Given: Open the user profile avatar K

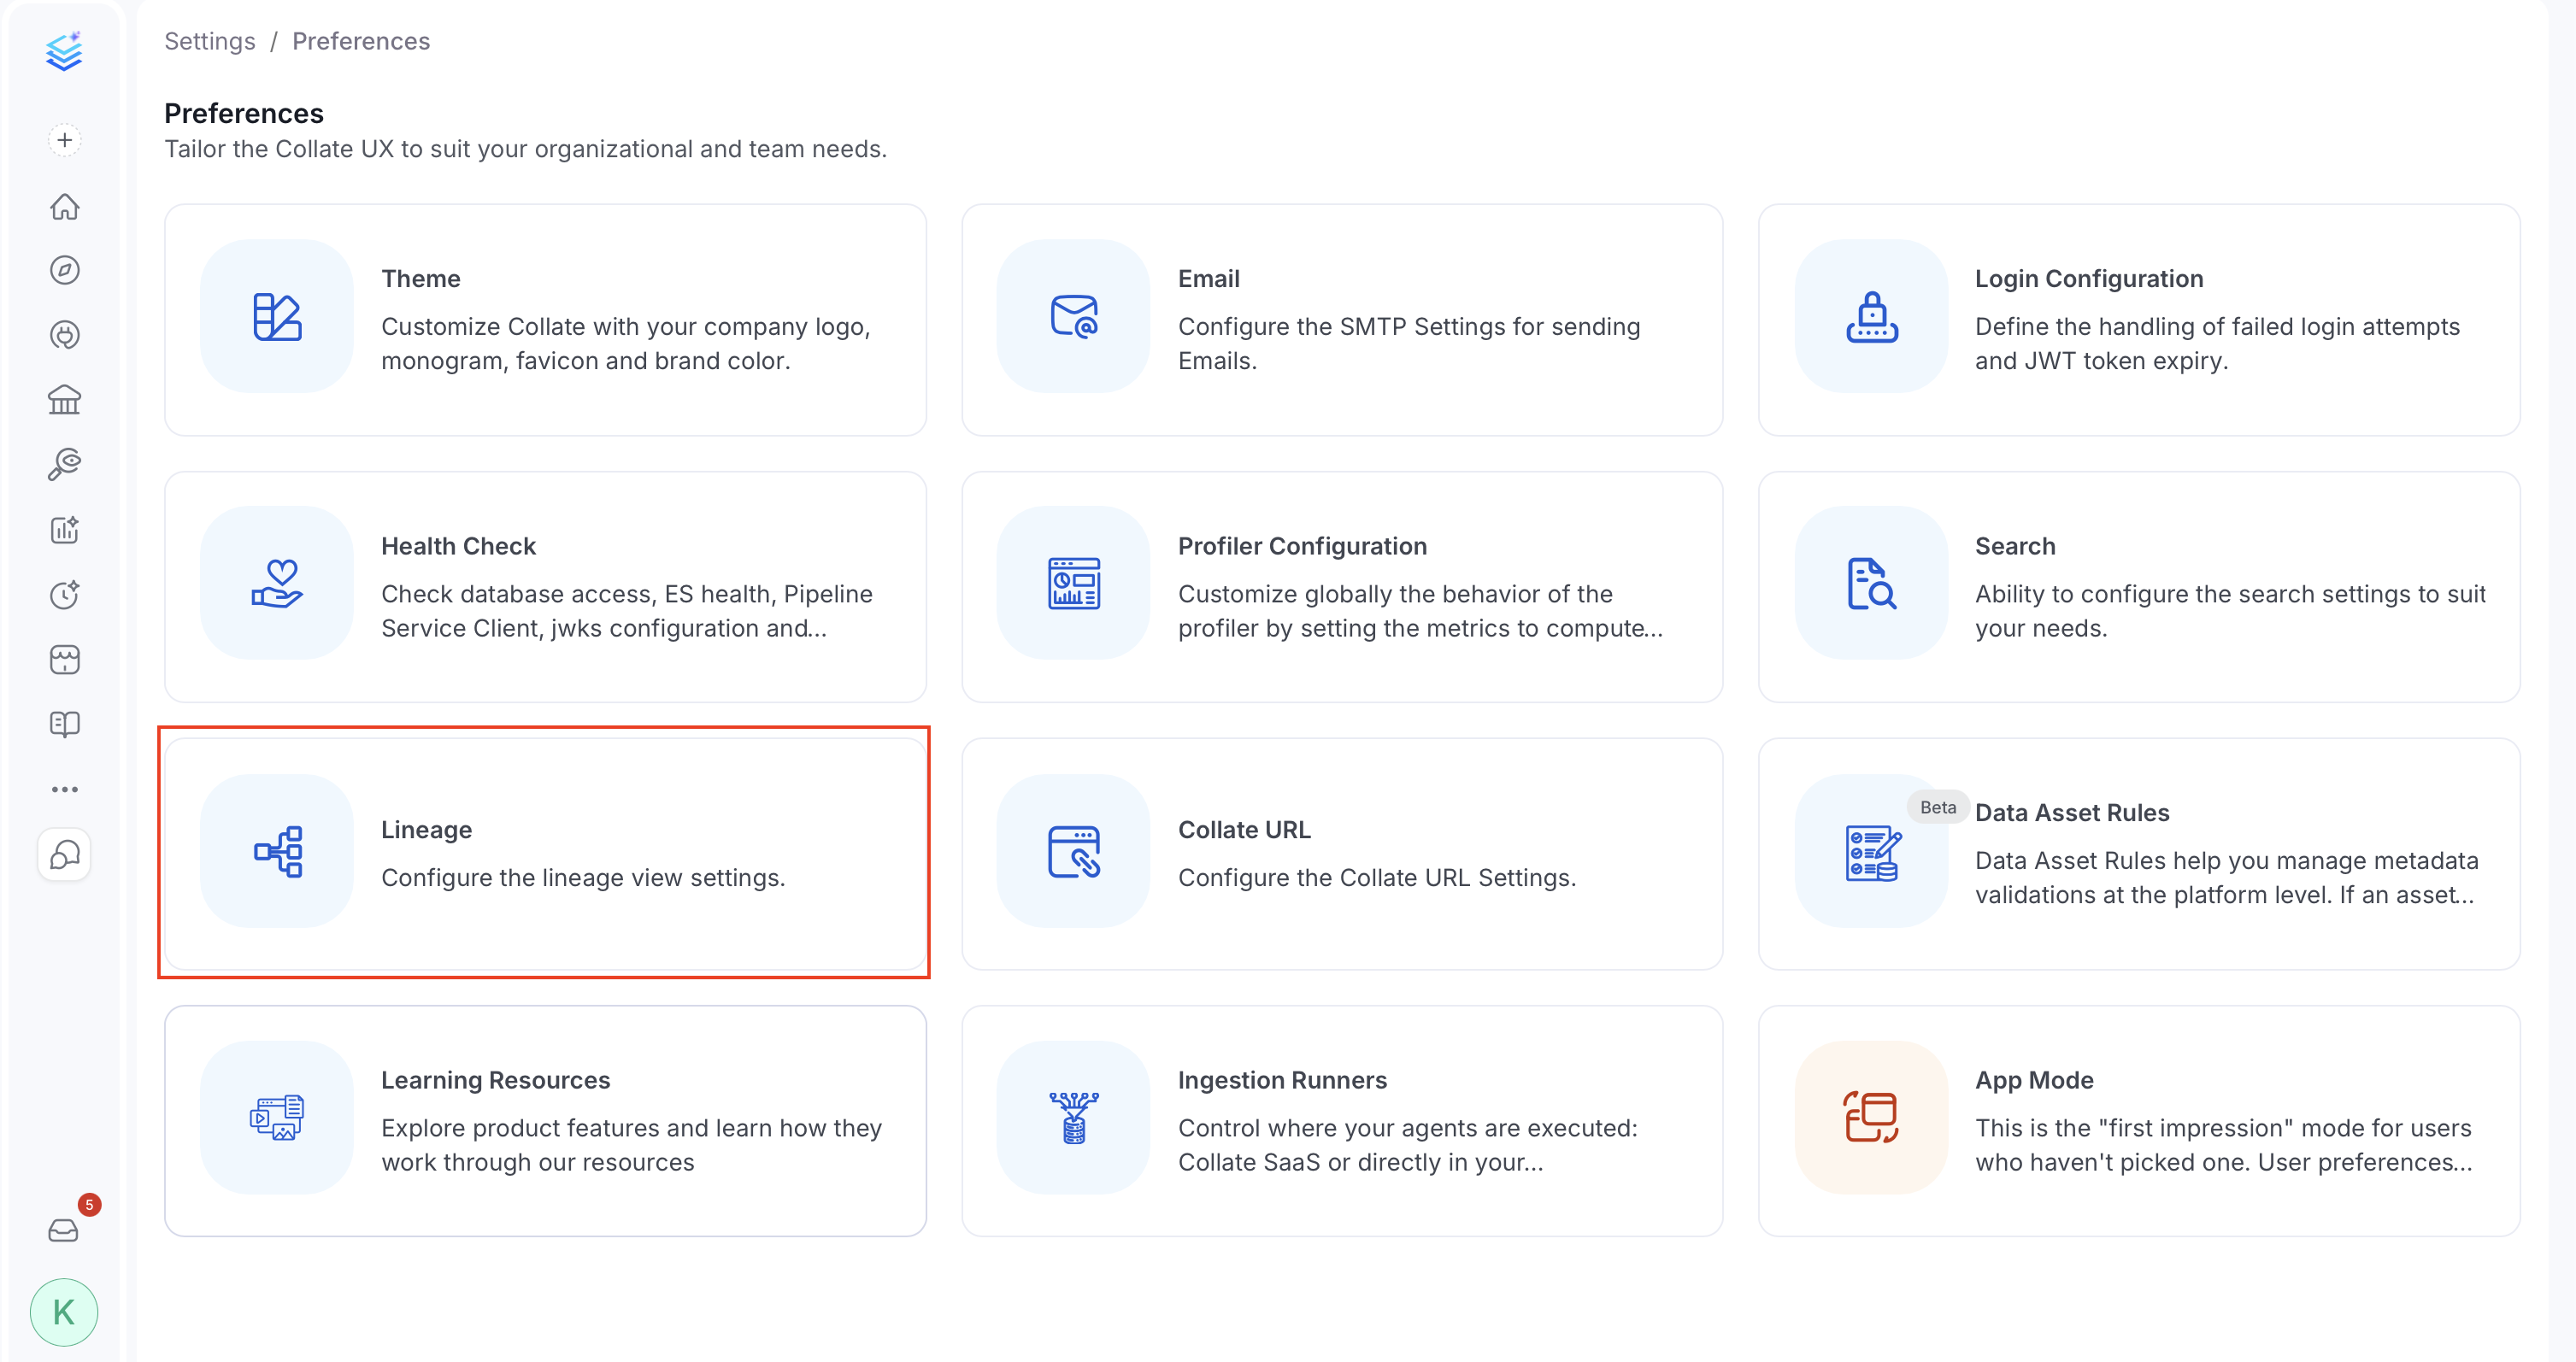Looking at the screenshot, I should [64, 1312].
